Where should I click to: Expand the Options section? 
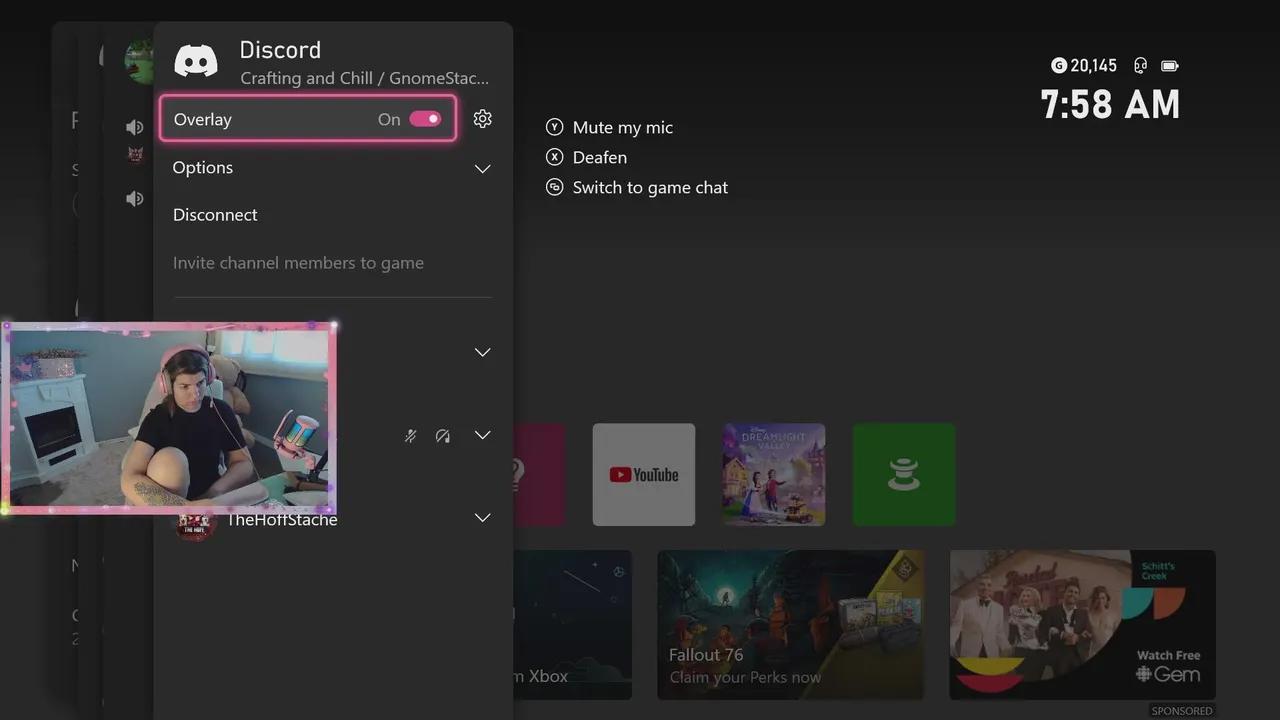(x=333, y=168)
